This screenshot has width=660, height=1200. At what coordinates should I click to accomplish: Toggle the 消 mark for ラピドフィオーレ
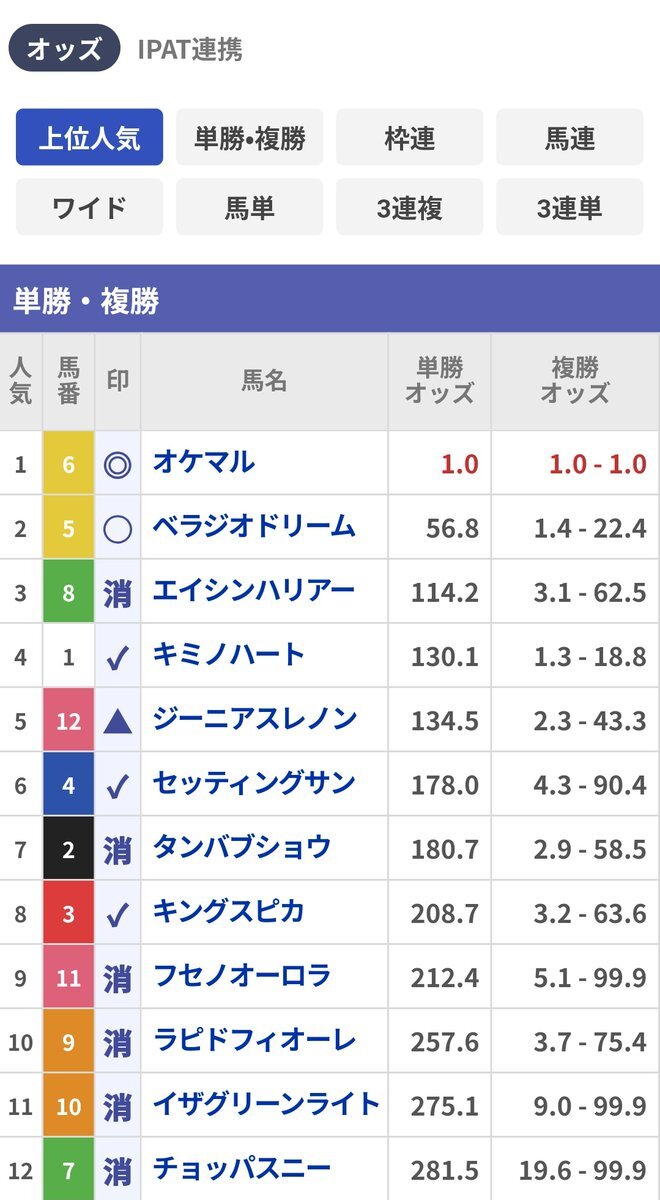[x=118, y=1042]
